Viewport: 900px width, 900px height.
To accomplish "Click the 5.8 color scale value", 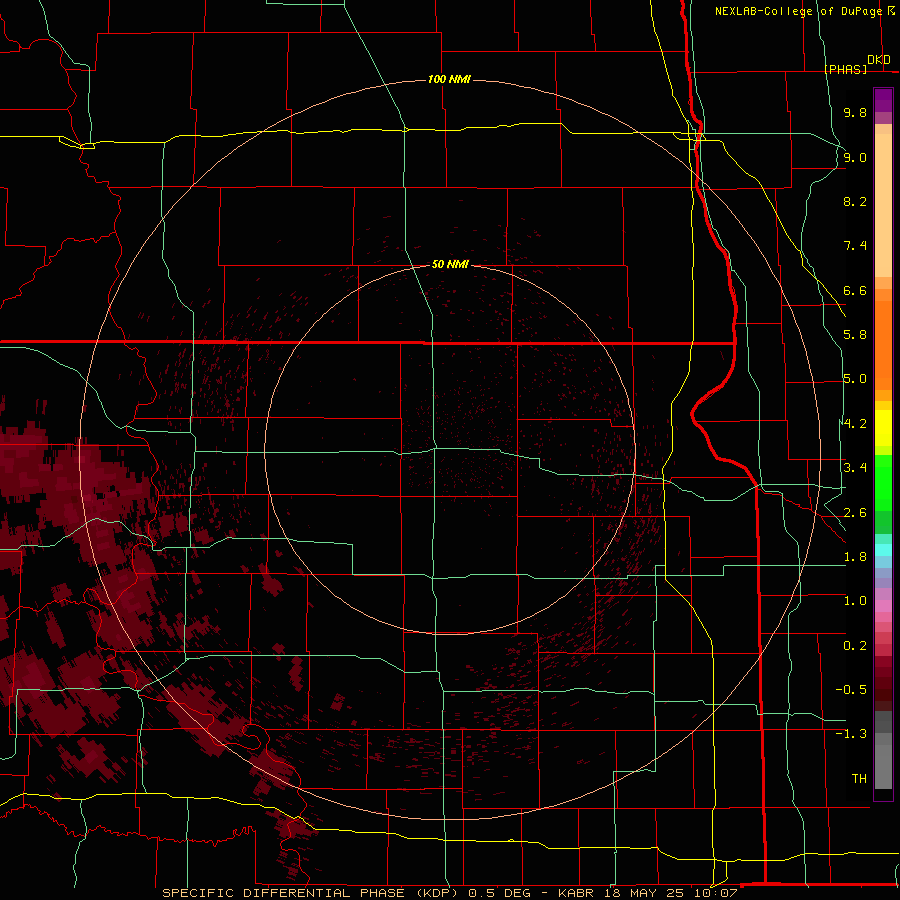I will coord(855,335).
